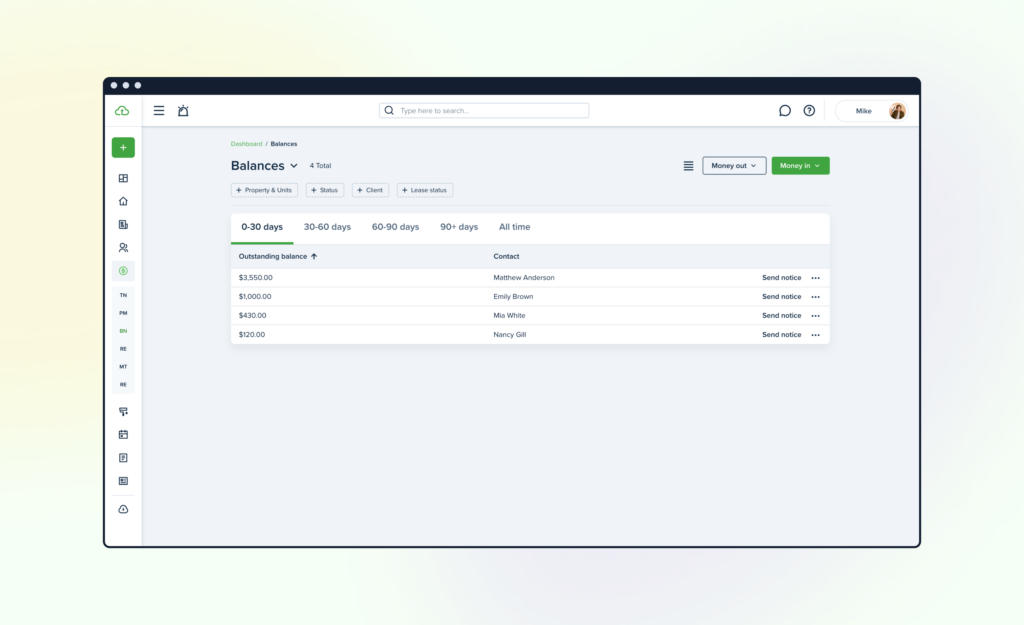Screen dimensions: 1024x625
Task: Open contact Emily Brown
Action: pos(513,296)
